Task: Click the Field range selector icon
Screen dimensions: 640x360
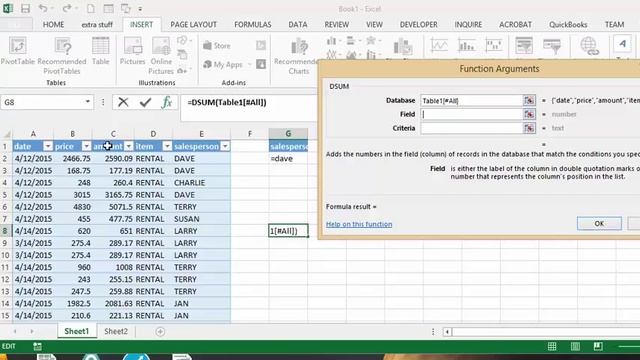Action: [x=529, y=114]
